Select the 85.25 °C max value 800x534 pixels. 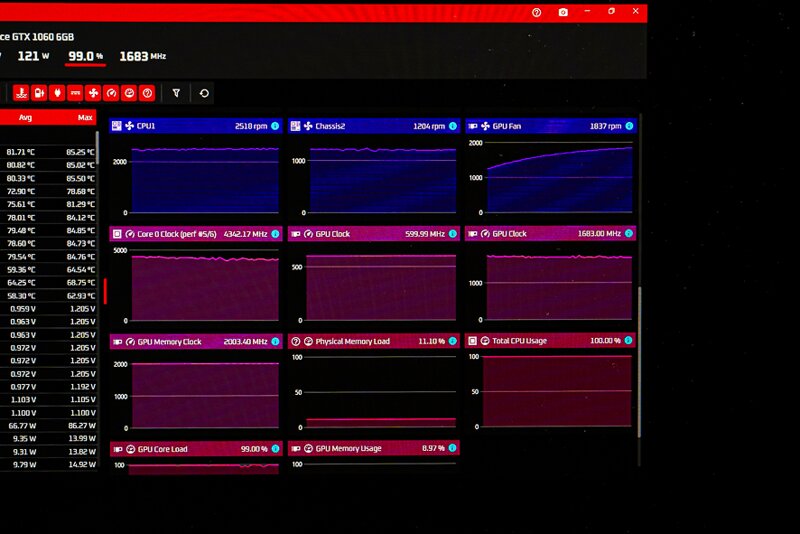pos(80,152)
